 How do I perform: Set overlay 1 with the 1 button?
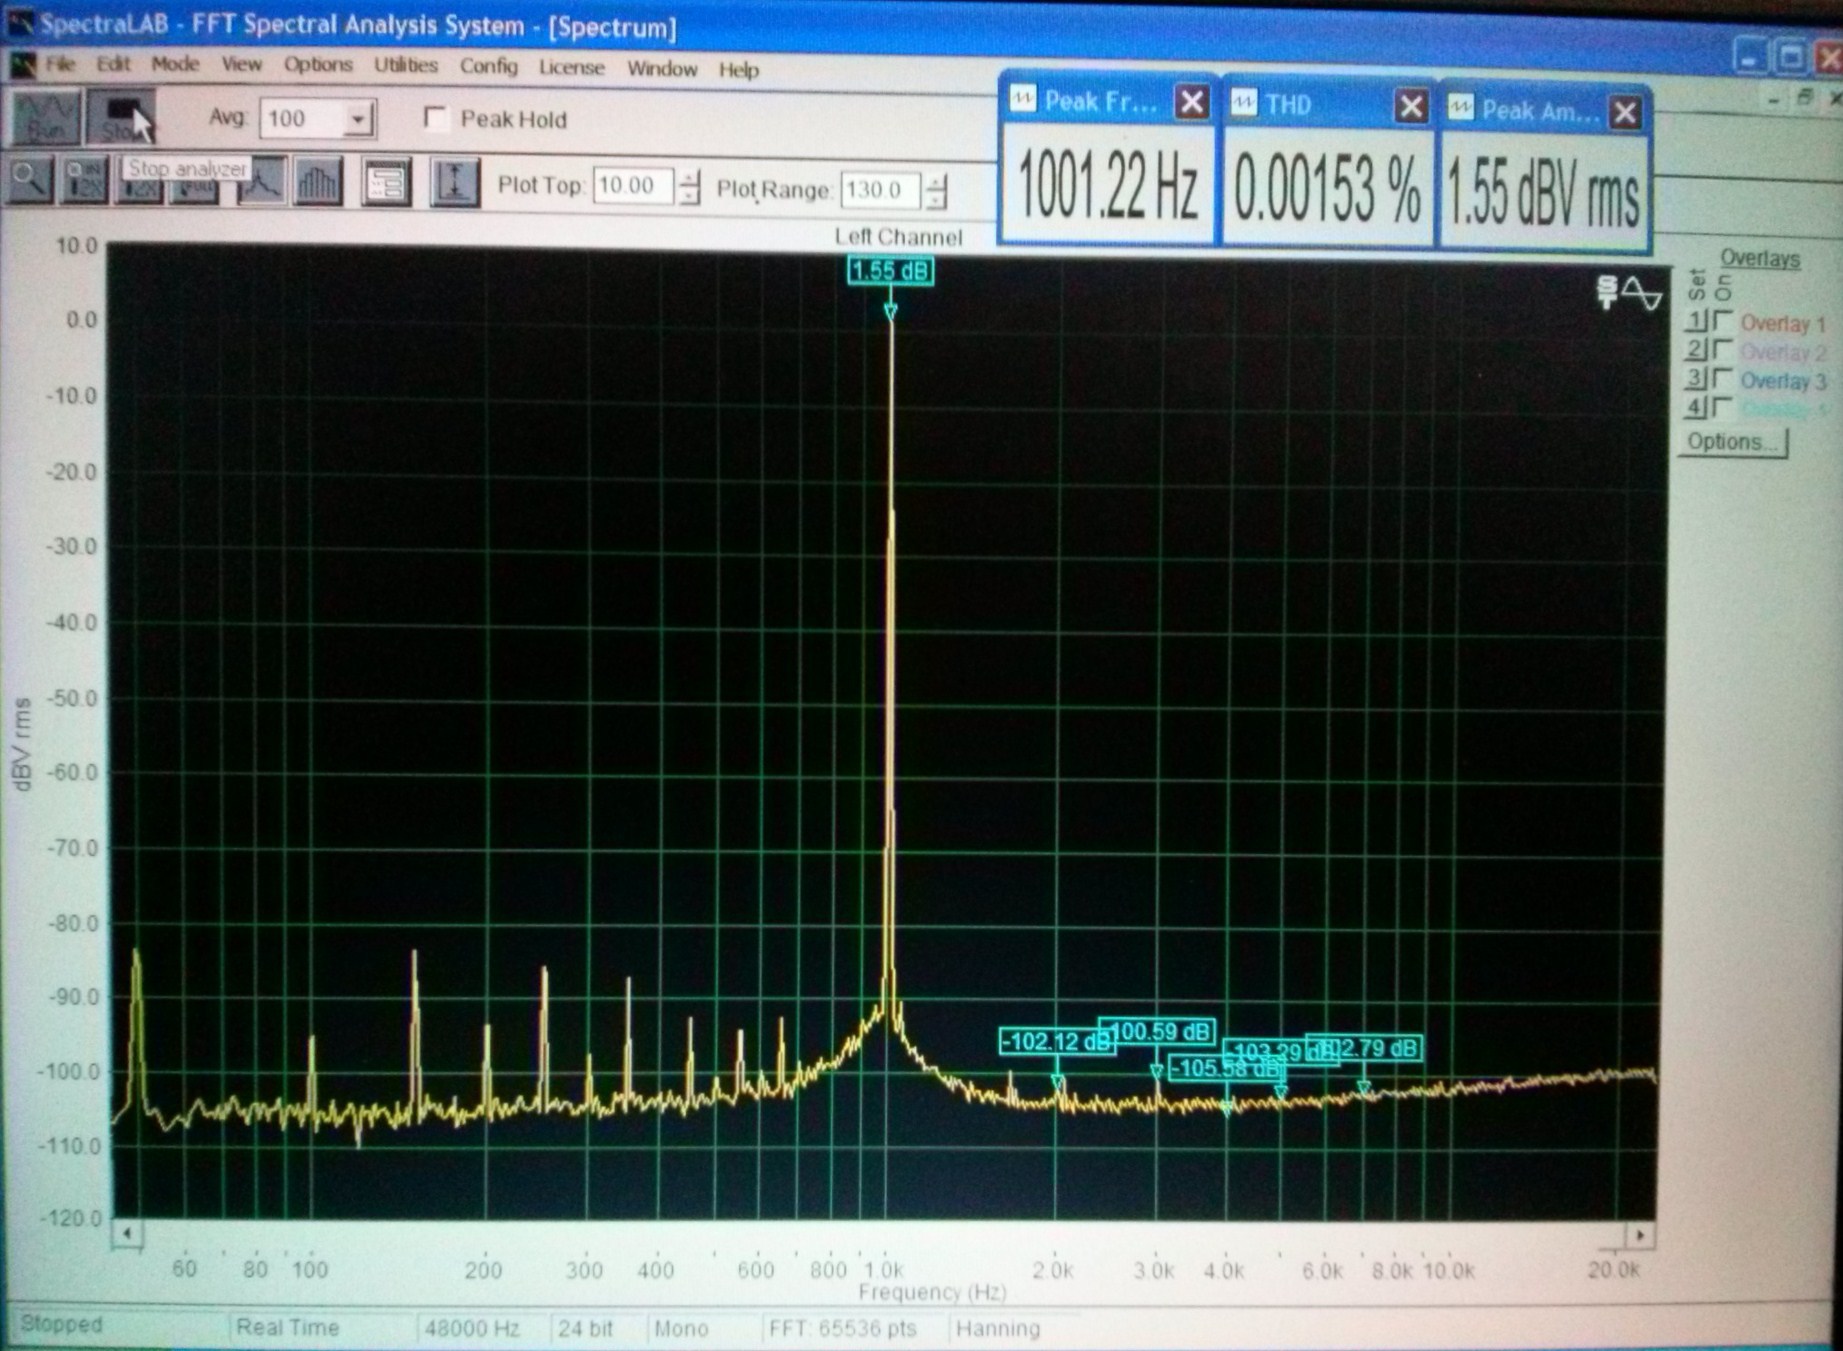click(1696, 321)
